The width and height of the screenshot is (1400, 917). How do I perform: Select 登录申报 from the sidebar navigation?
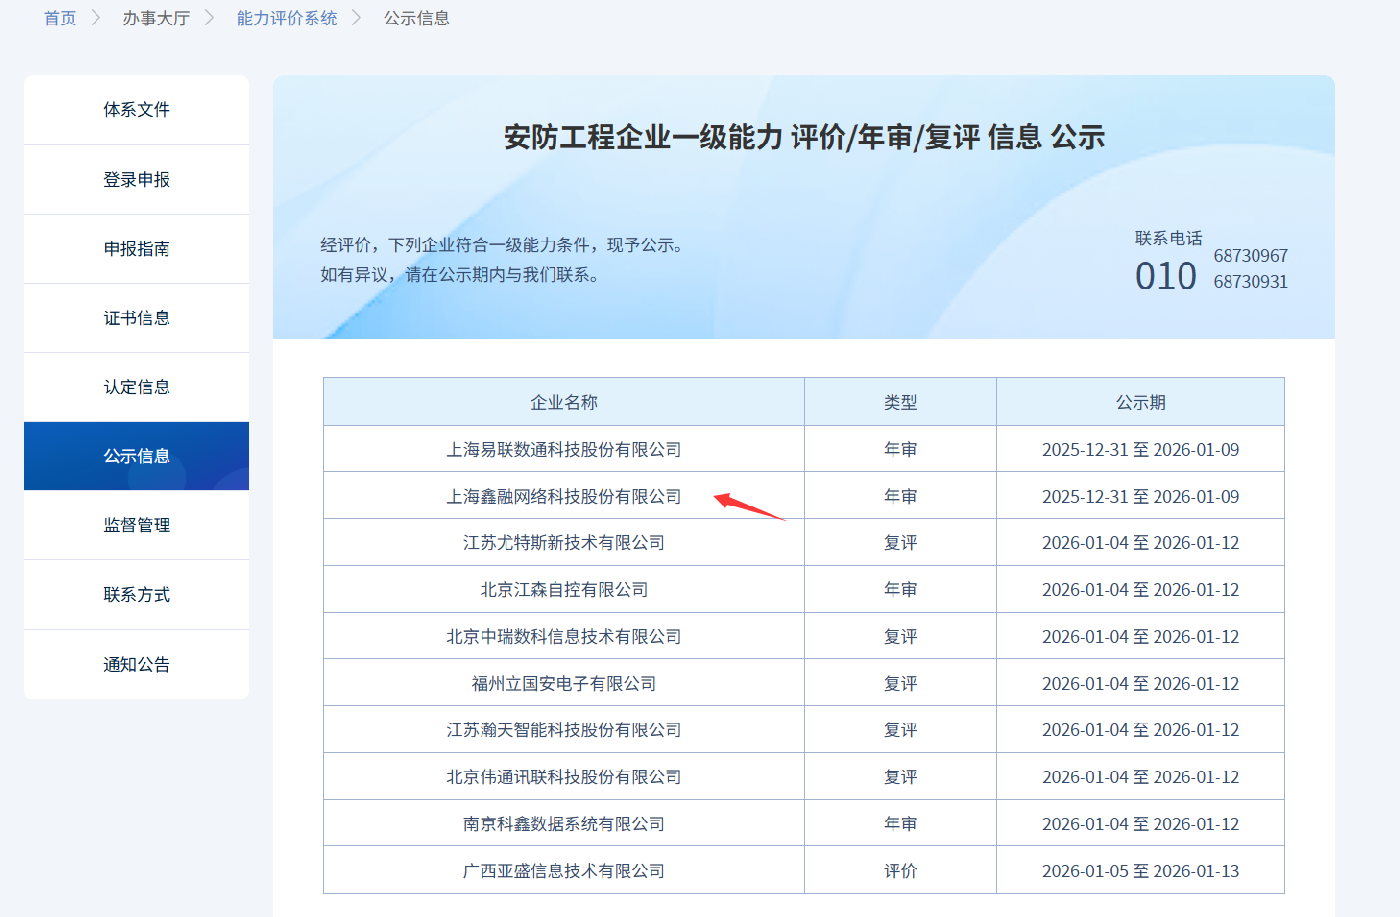click(135, 179)
